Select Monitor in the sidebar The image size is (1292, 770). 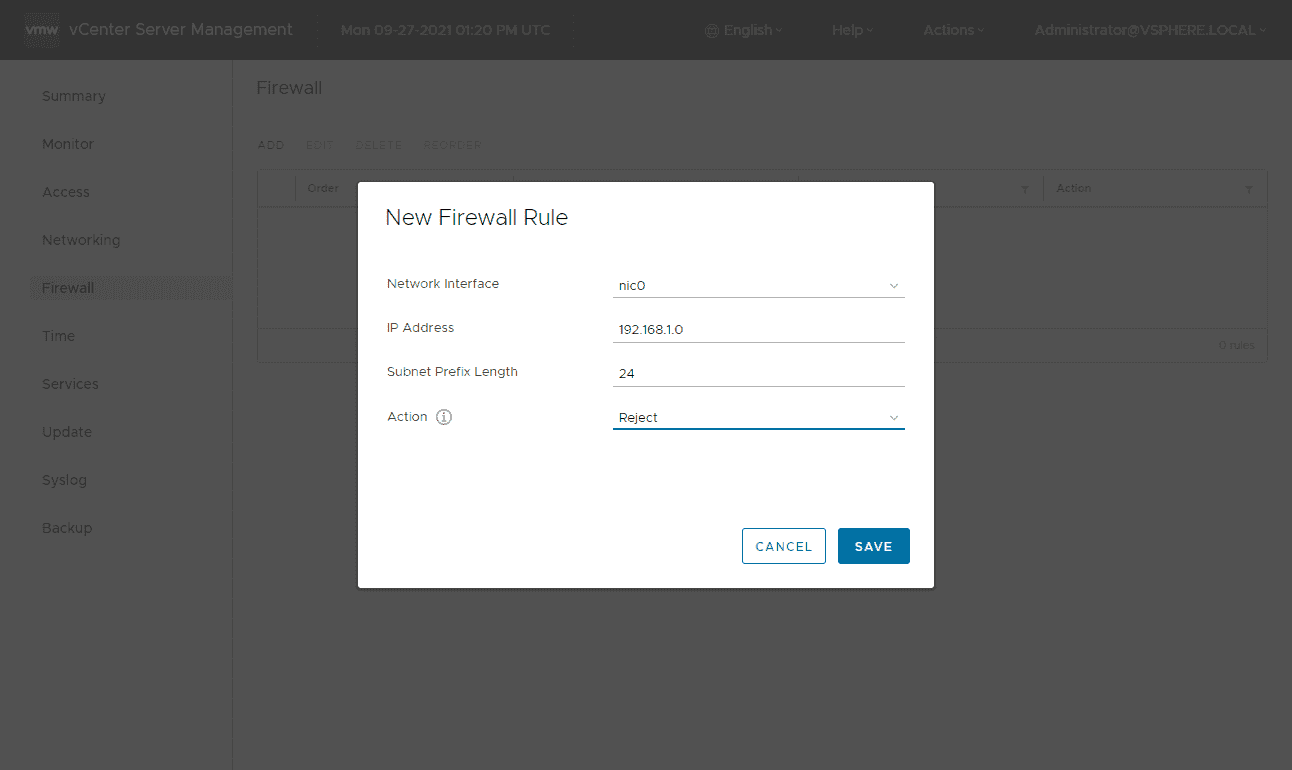[x=68, y=144]
